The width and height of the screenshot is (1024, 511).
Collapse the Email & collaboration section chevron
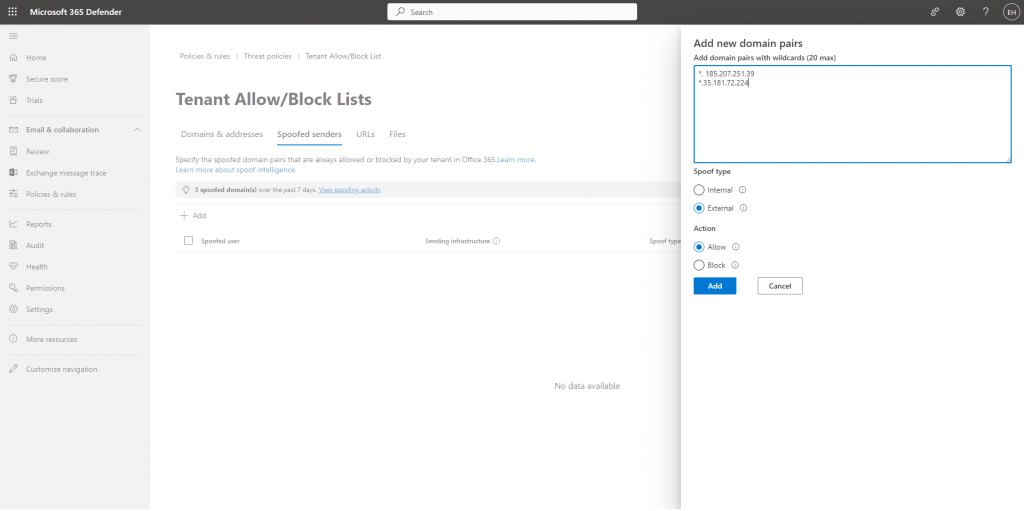coord(137,130)
